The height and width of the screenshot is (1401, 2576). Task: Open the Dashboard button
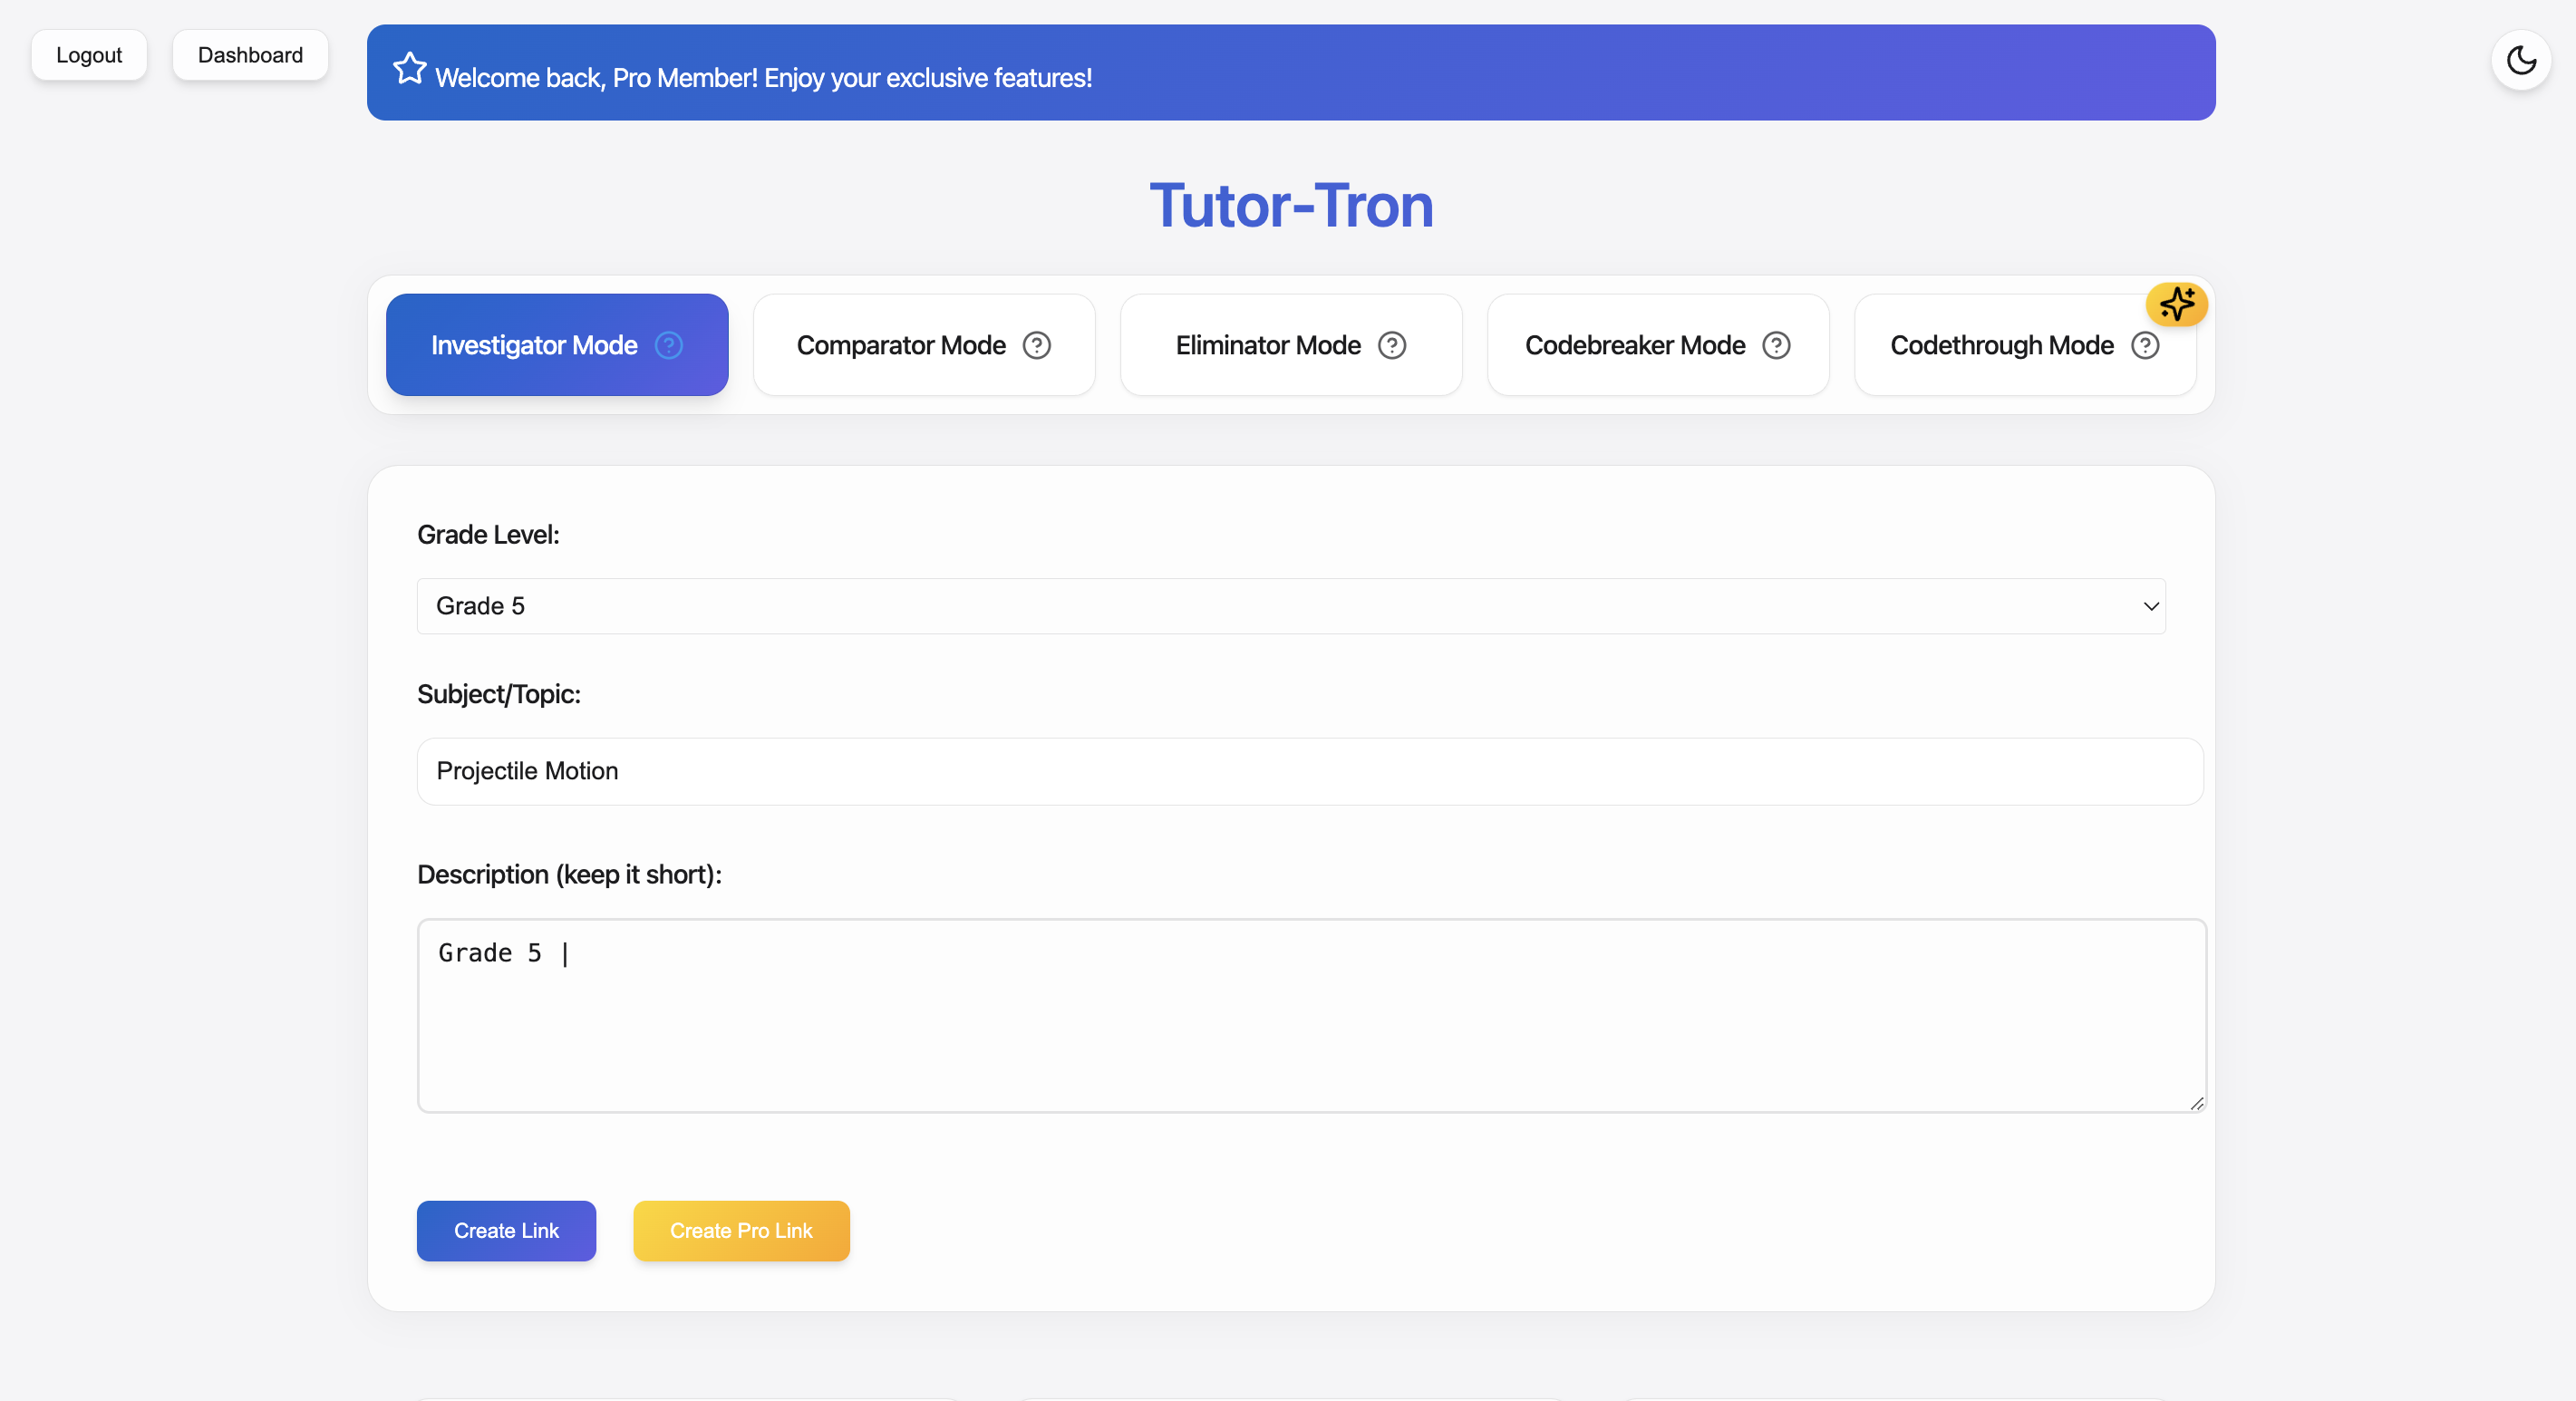pos(250,55)
